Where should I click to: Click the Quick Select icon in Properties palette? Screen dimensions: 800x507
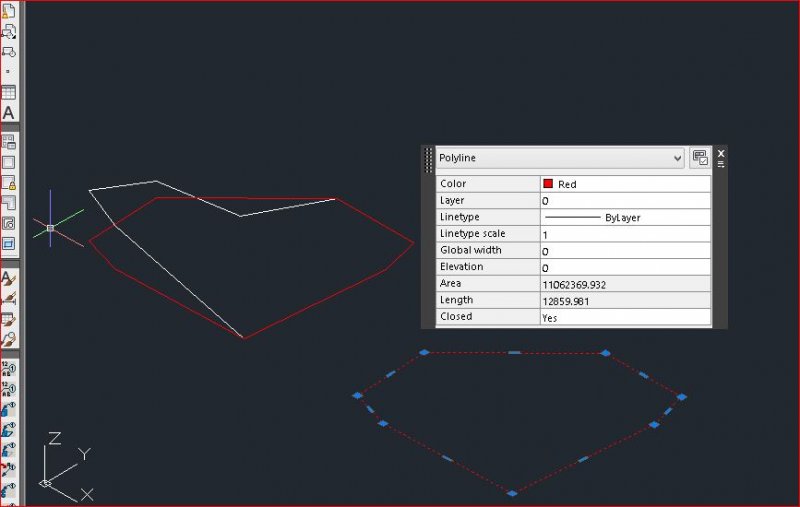[700, 158]
